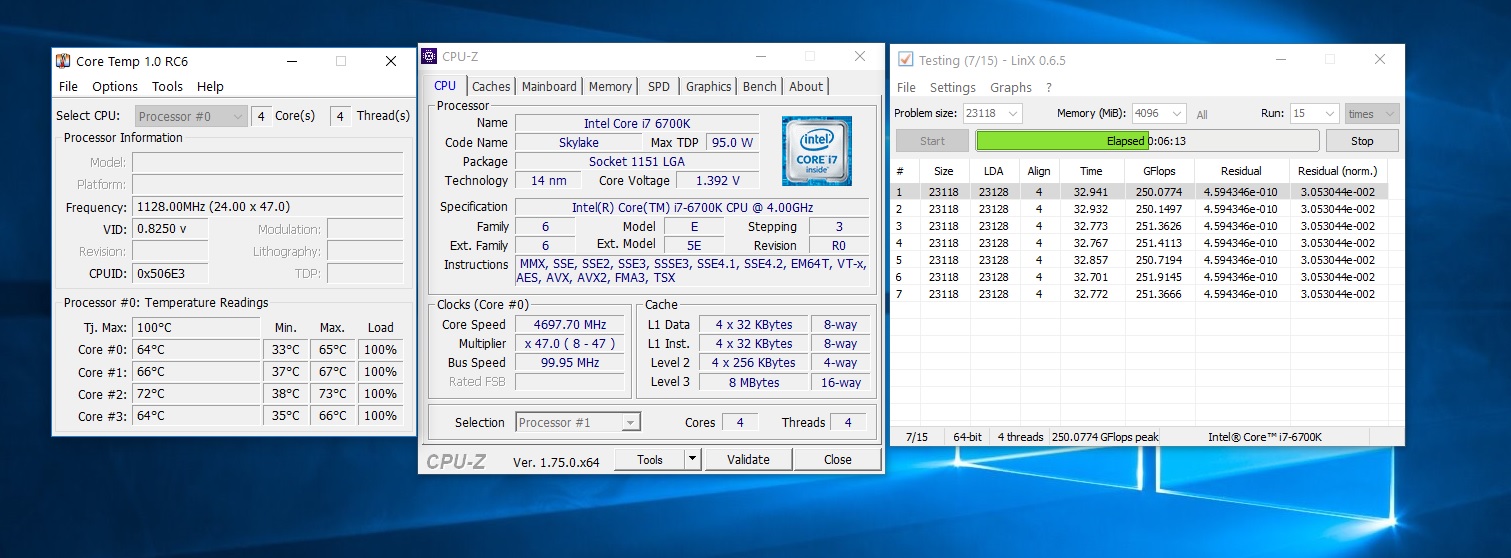Click the Close button in CPU-Z
The image size is (1511, 558).
point(838,459)
